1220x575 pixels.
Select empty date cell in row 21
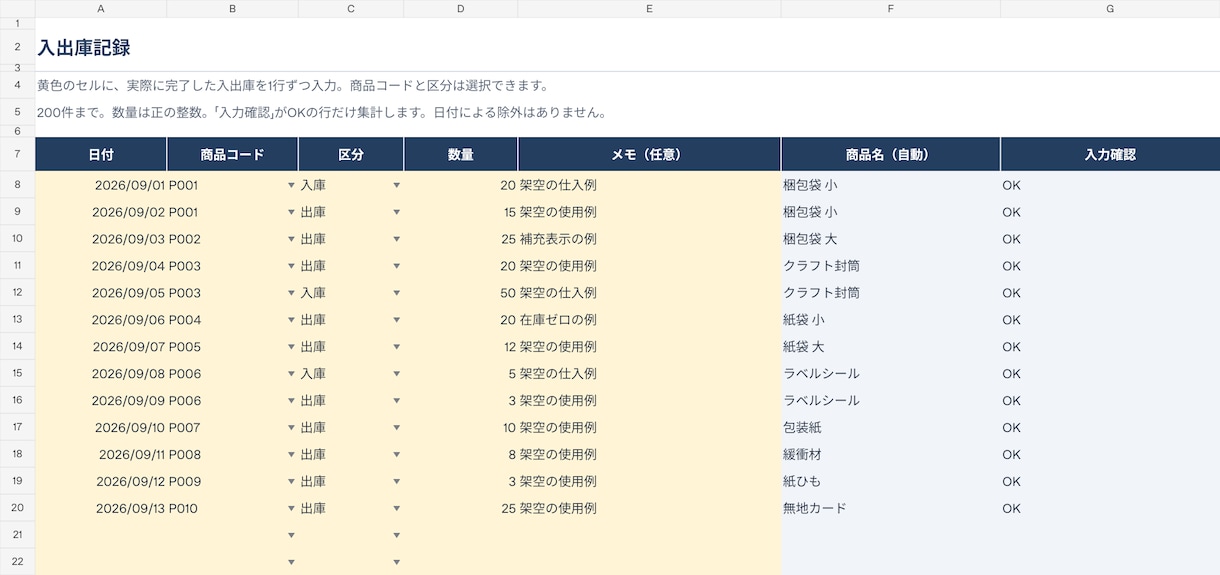click(x=101, y=536)
